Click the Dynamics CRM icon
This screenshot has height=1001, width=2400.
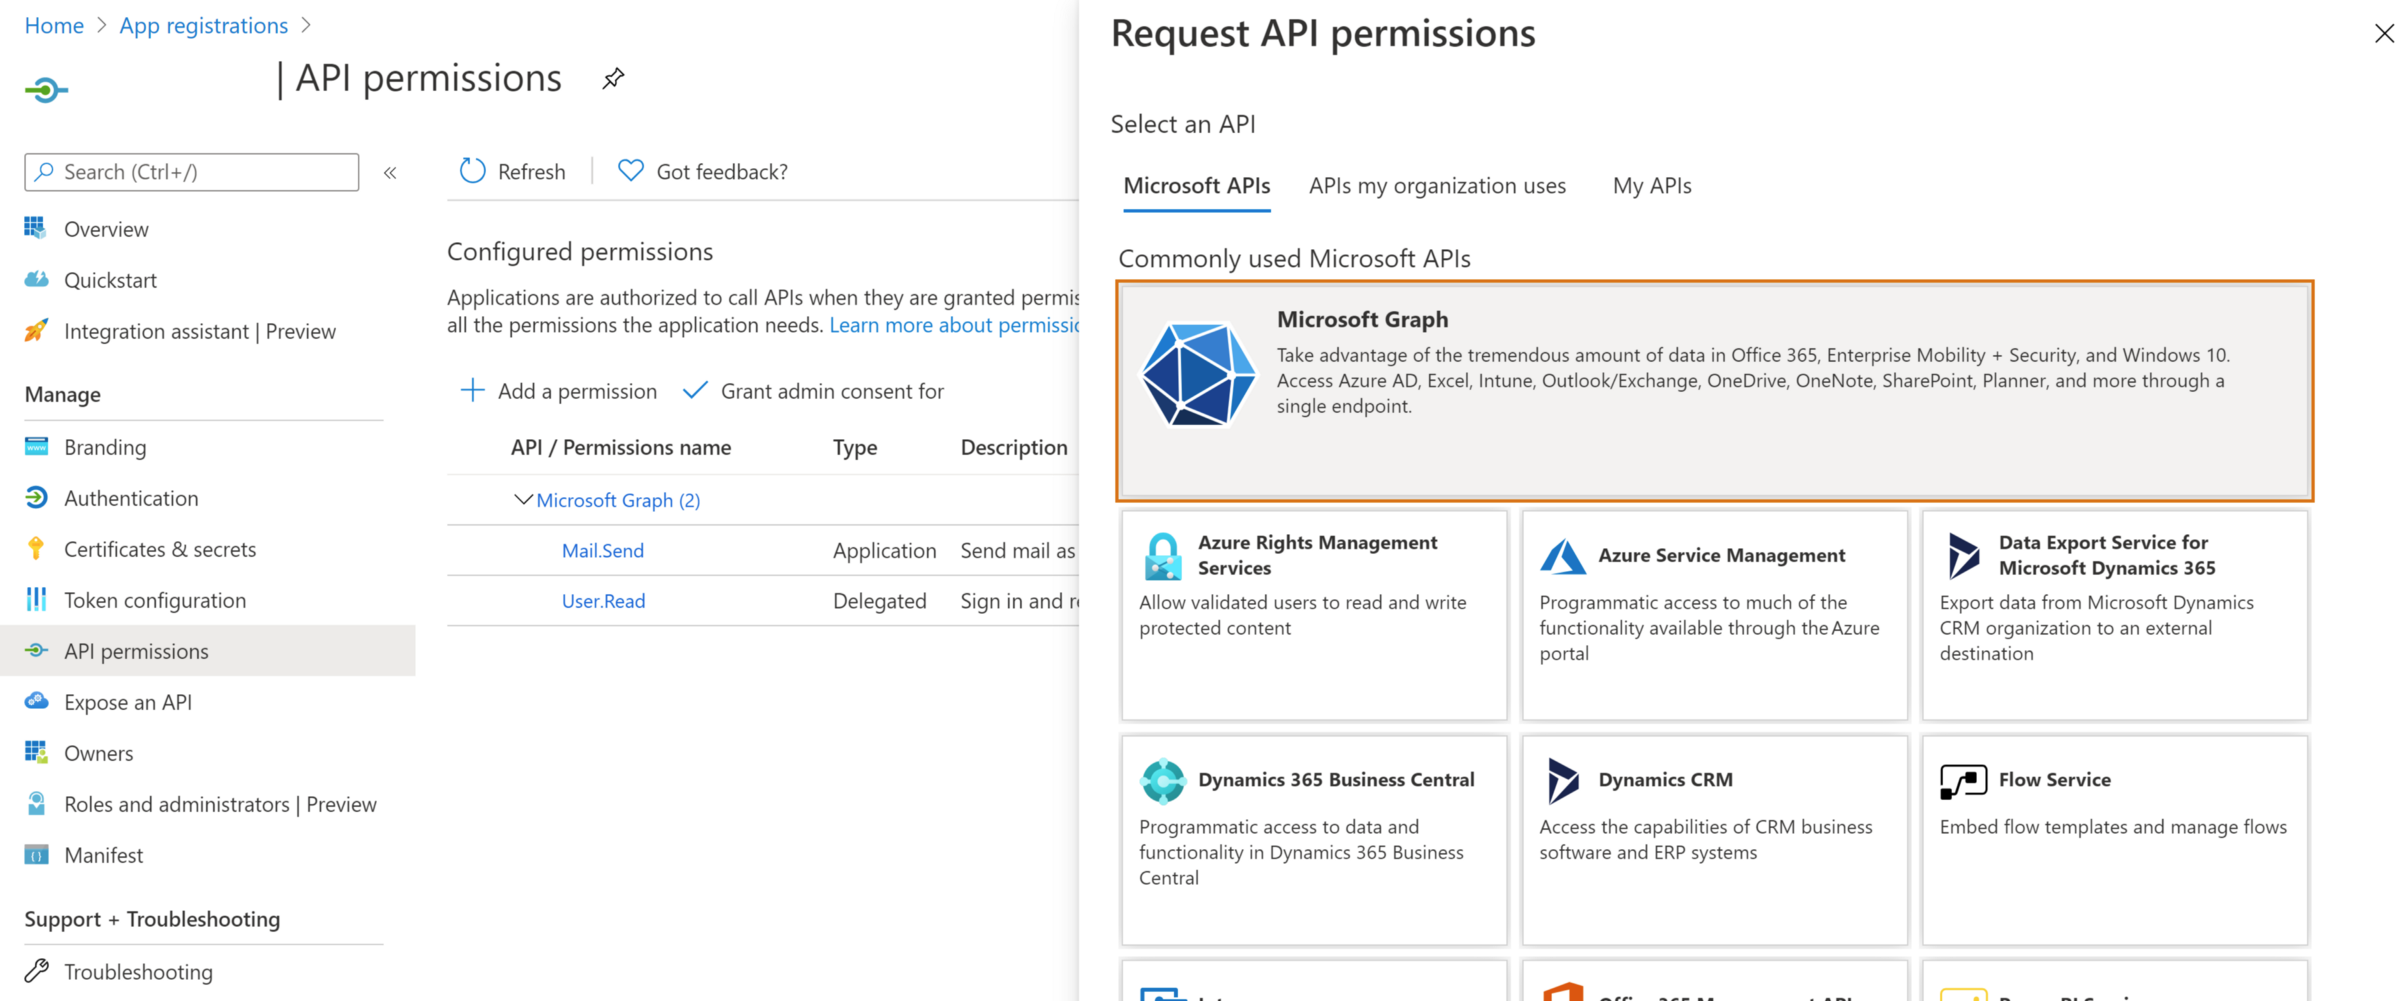[1563, 780]
